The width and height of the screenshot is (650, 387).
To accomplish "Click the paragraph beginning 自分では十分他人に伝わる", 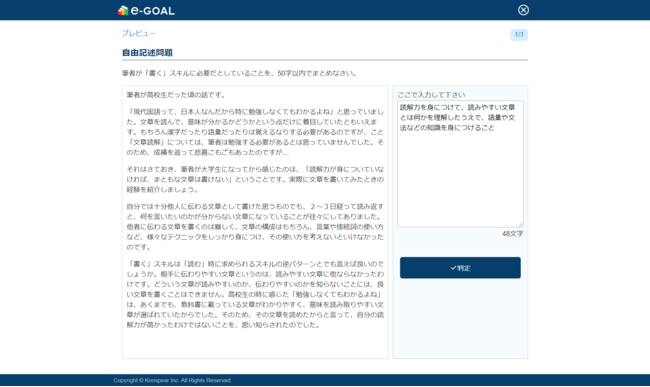I will (x=255, y=226).
